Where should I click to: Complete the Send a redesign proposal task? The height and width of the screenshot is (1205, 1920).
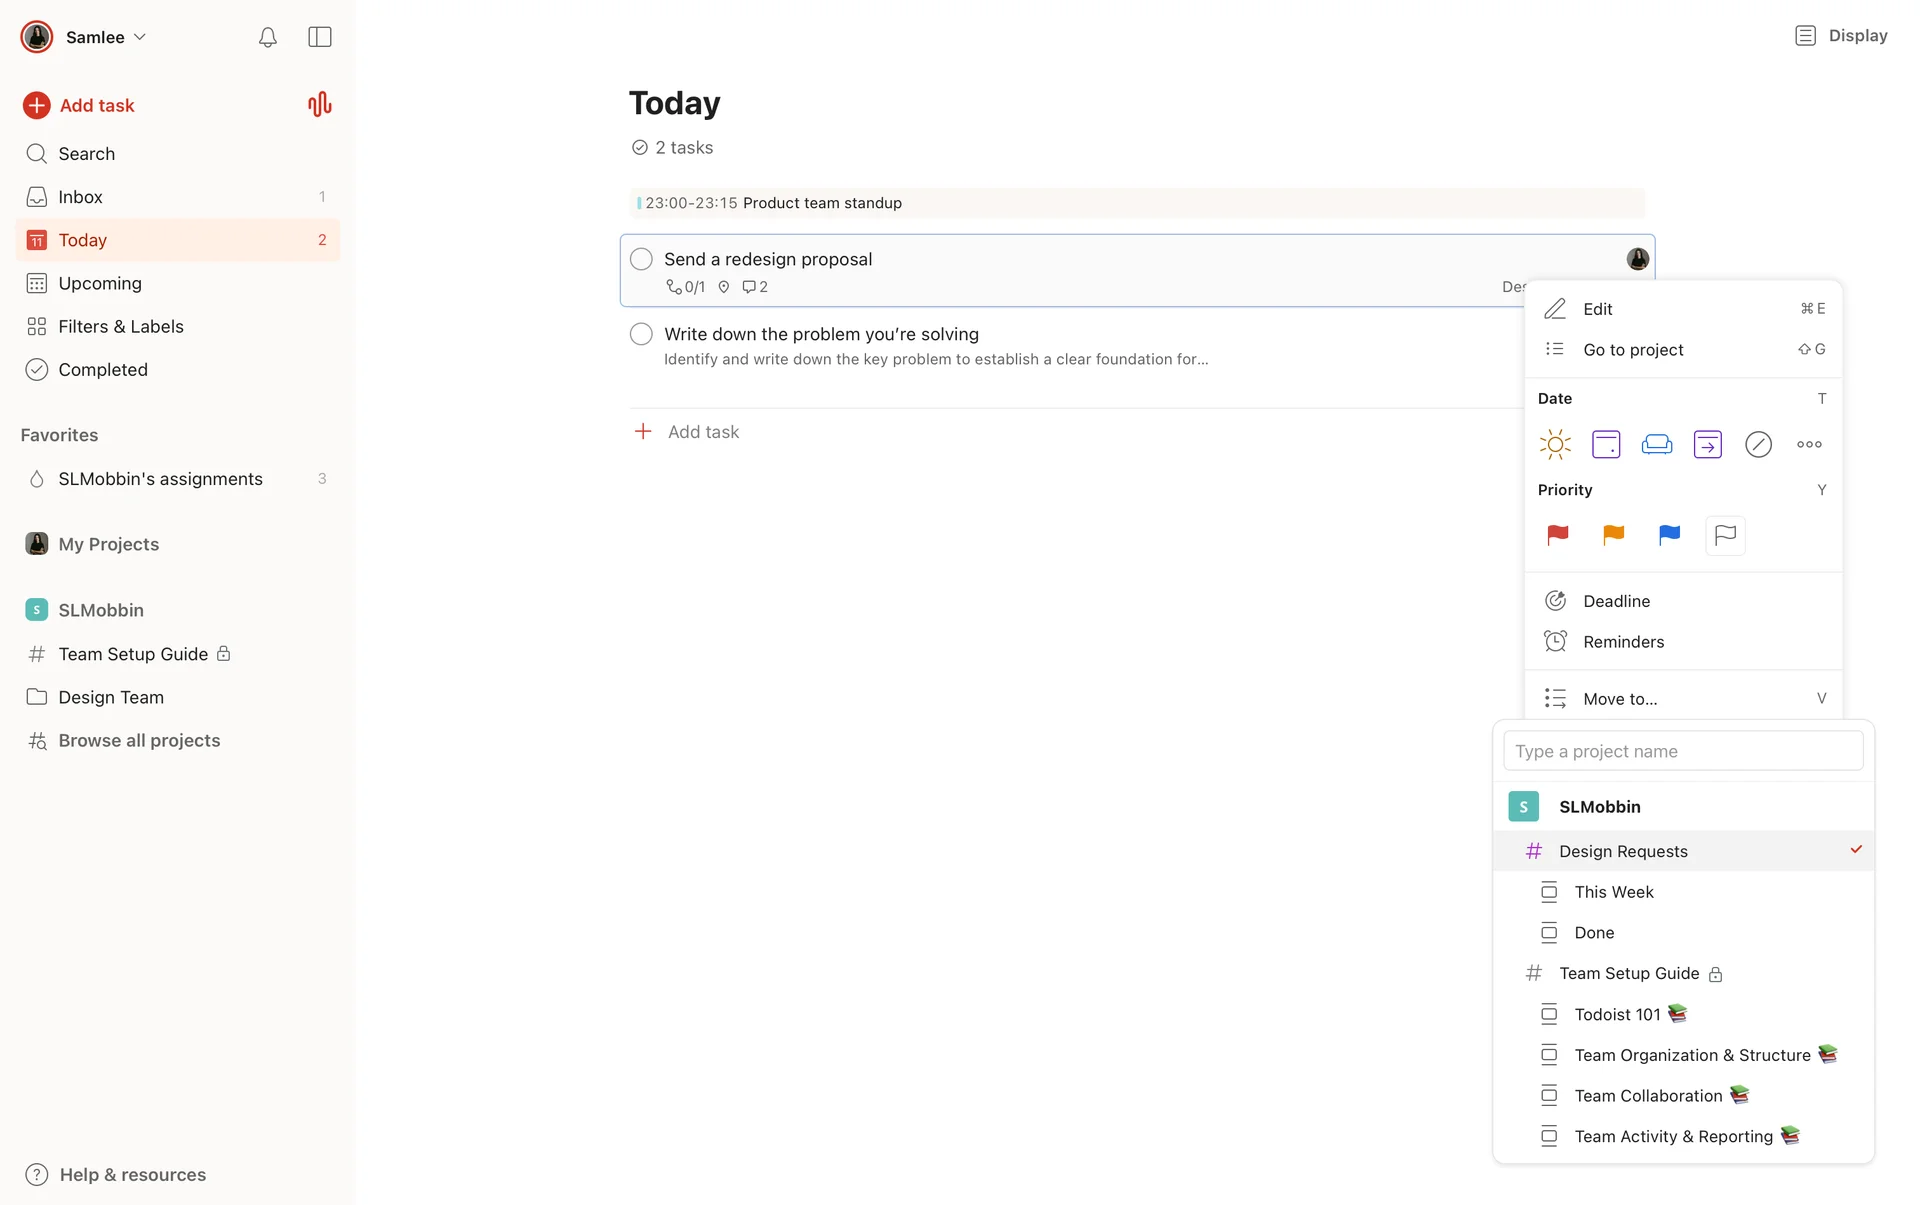click(641, 259)
